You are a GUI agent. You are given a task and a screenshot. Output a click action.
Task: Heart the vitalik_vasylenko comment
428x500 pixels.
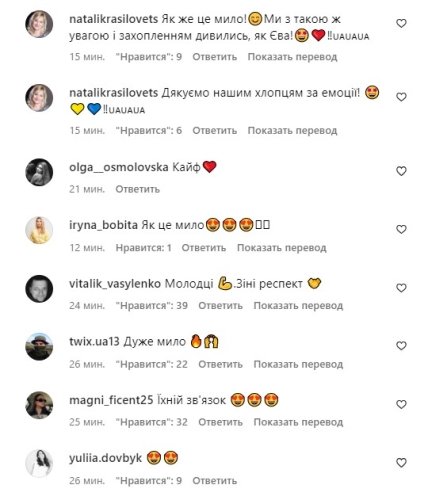(401, 288)
